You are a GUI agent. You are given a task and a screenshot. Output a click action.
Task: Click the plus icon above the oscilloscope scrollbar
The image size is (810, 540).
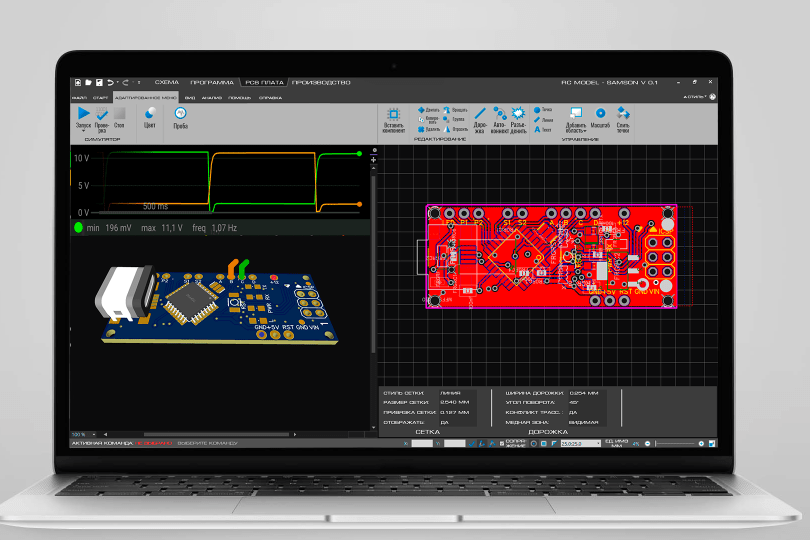(373, 160)
